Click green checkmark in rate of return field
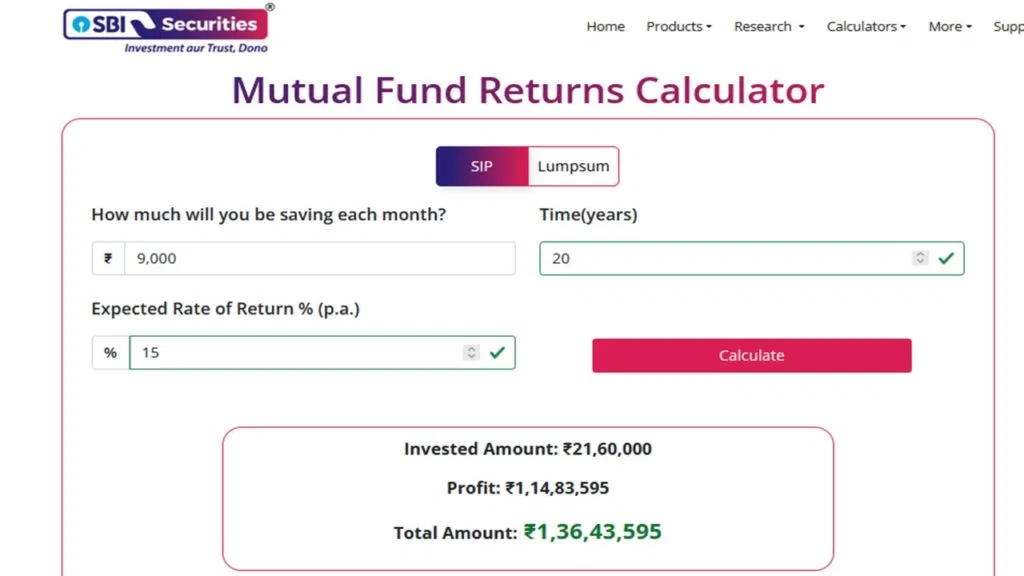This screenshot has width=1024, height=576. [x=497, y=352]
